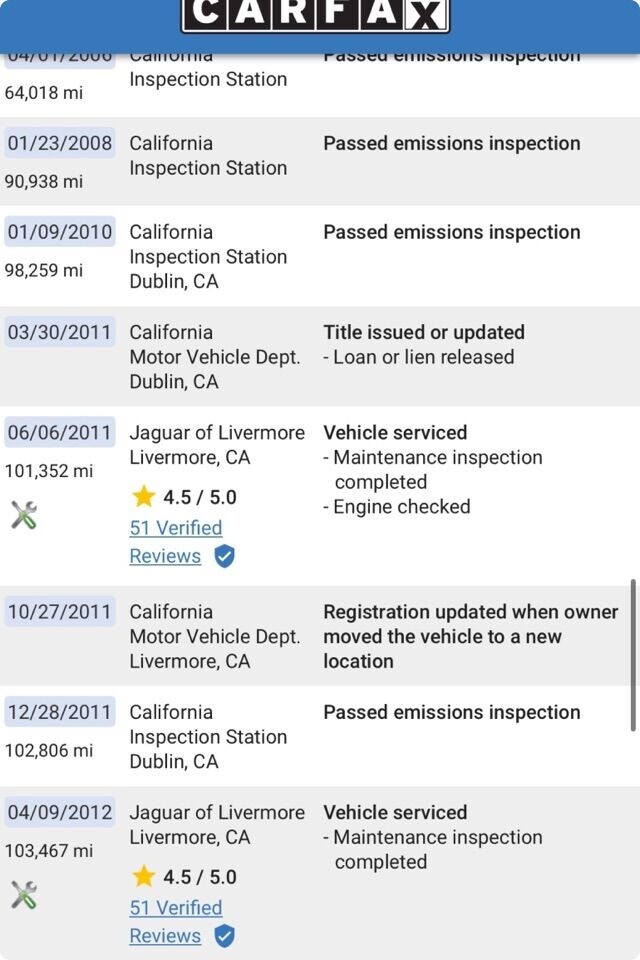The width and height of the screenshot is (640, 960).
Task: Select the 01/23/2008 date badge
Action: click(60, 143)
